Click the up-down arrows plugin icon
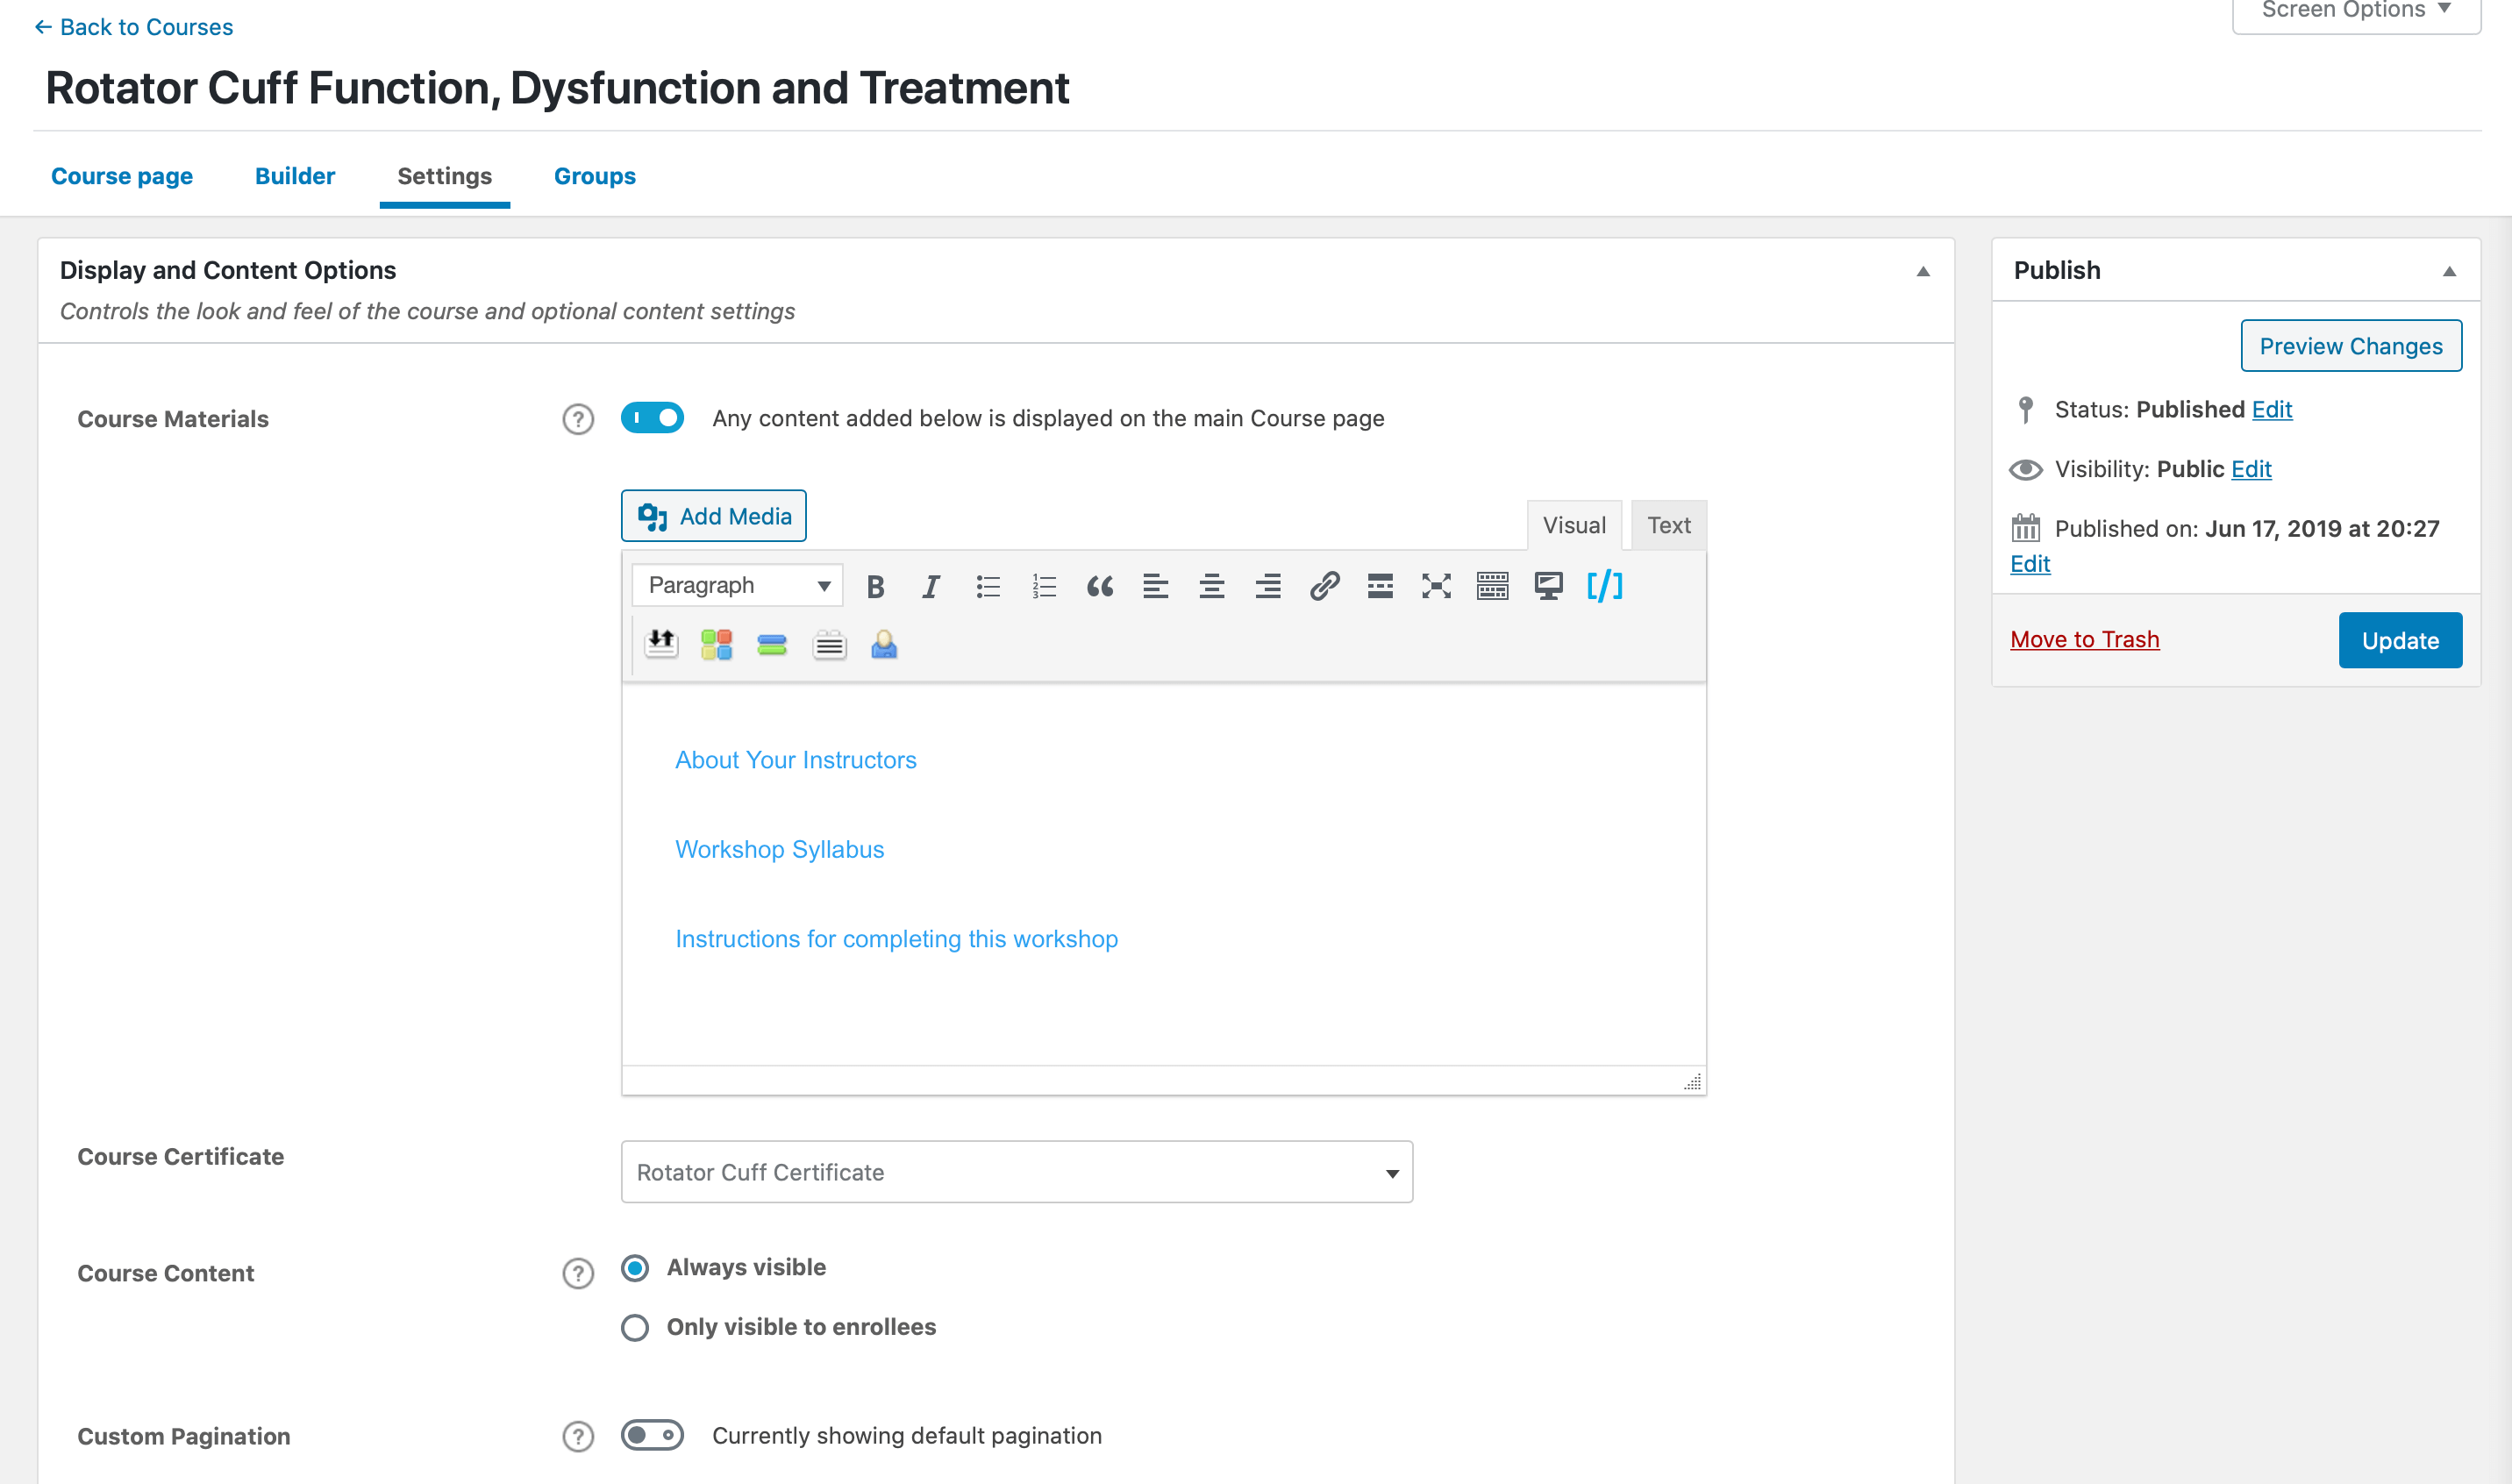This screenshot has height=1484, width=2512. [661, 644]
